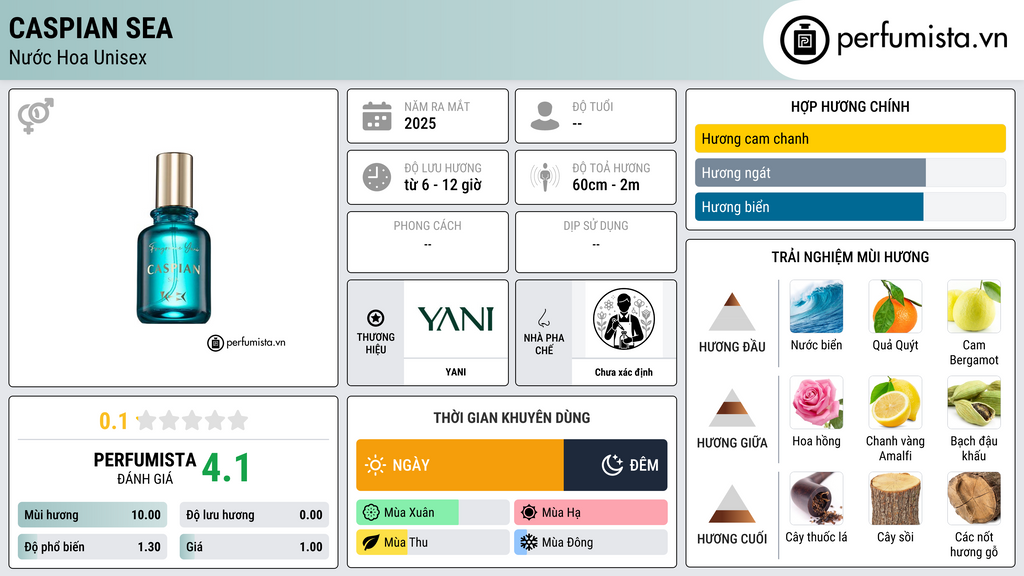Click the flower icon for Mùa Xuân
The width and height of the screenshot is (1024, 576).
point(371,513)
